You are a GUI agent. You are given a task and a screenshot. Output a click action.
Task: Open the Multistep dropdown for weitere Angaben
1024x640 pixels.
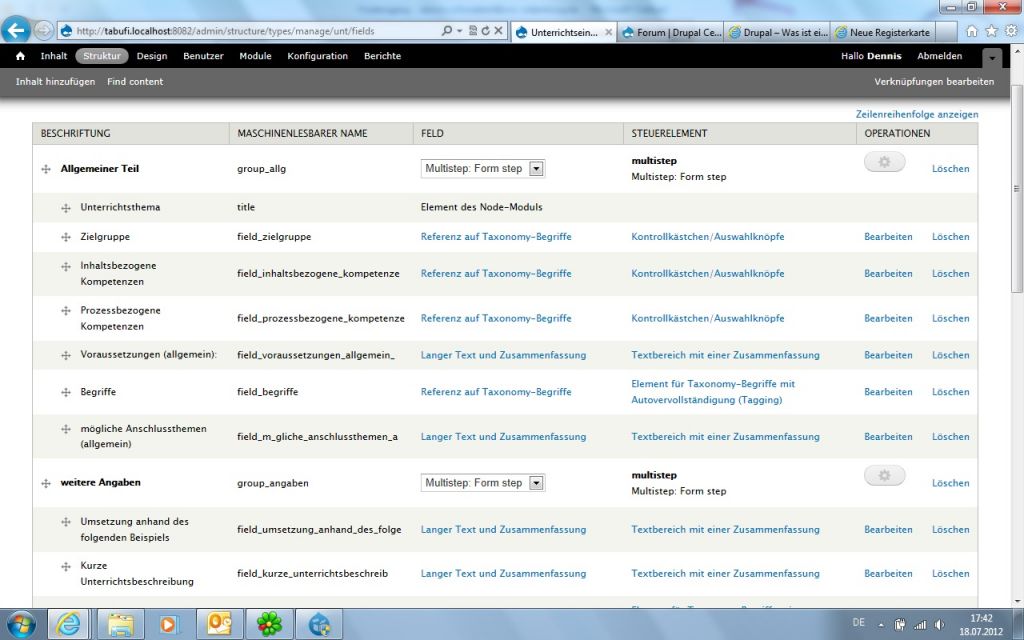click(536, 483)
